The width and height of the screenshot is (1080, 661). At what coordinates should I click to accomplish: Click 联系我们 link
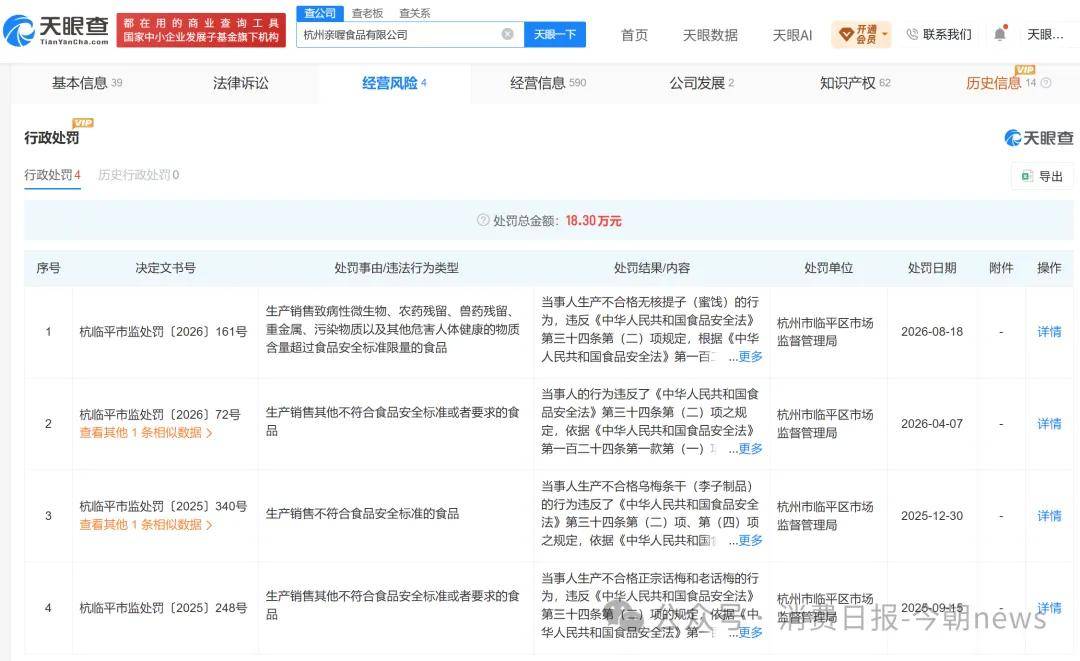(947, 34)
